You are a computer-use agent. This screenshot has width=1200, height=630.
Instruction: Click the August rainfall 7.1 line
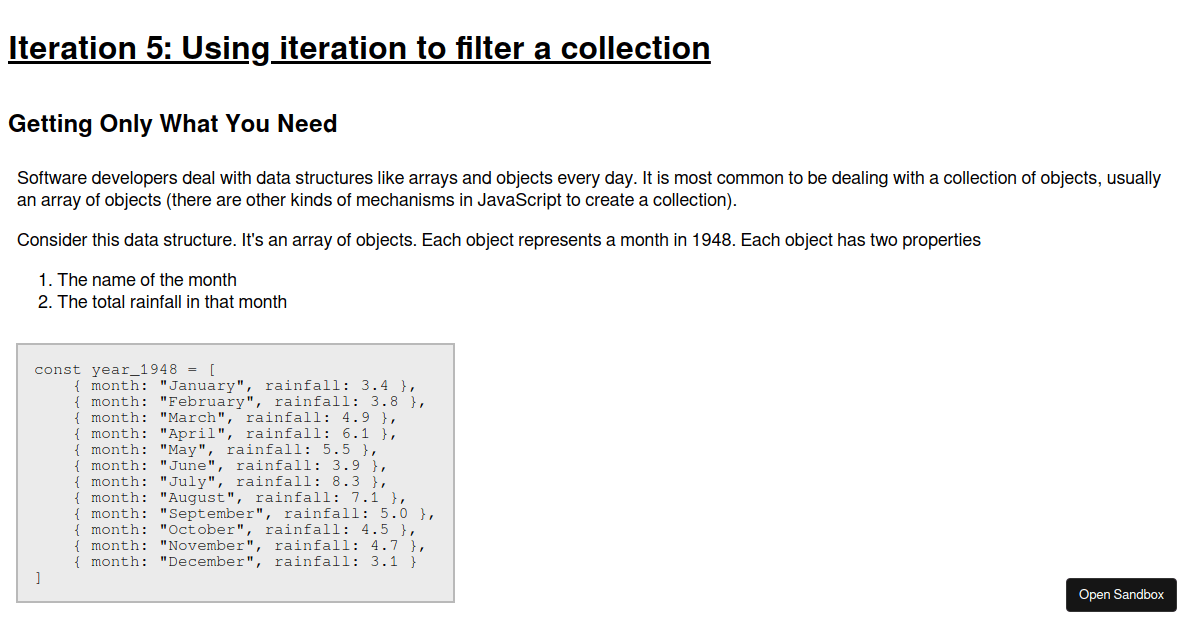(x=240, y=498)
